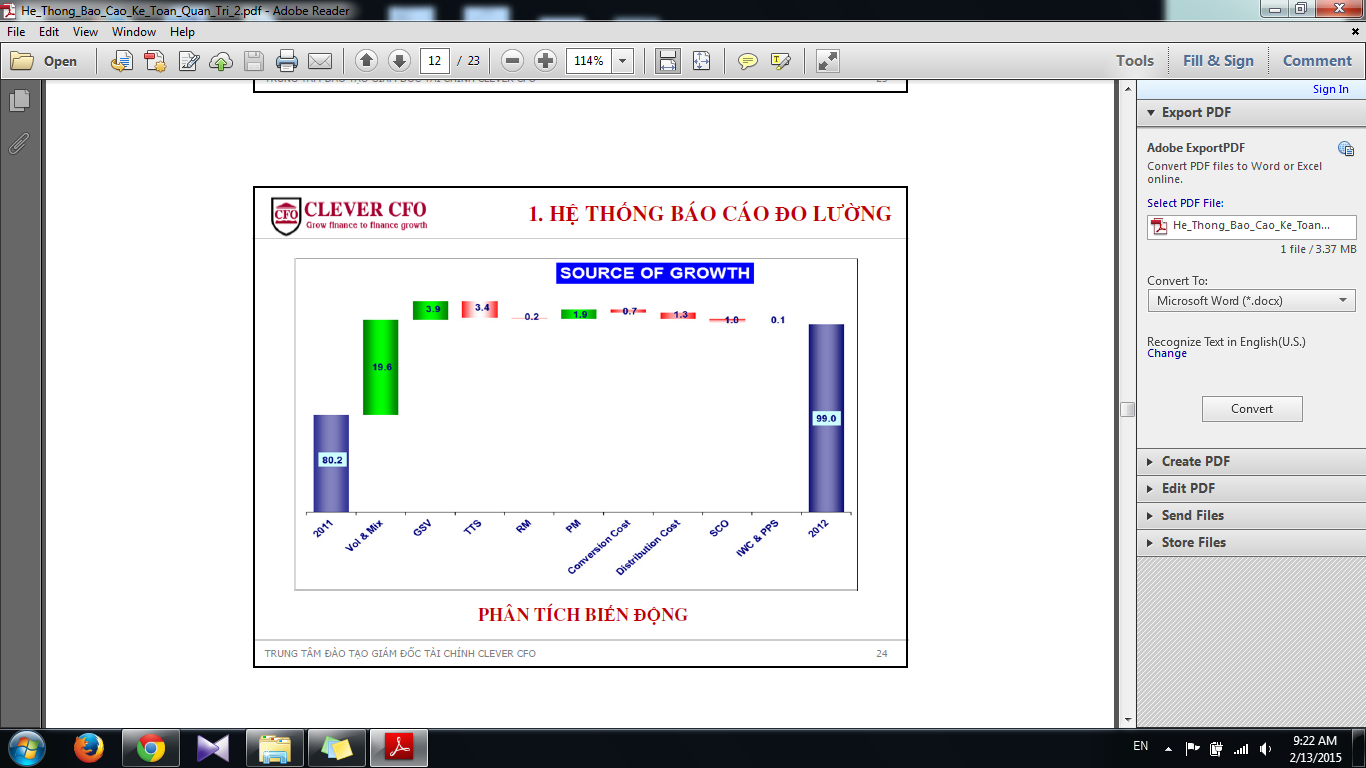1366x768 pixels.
Task: Click the page number input field
Action: coord(435,61)
